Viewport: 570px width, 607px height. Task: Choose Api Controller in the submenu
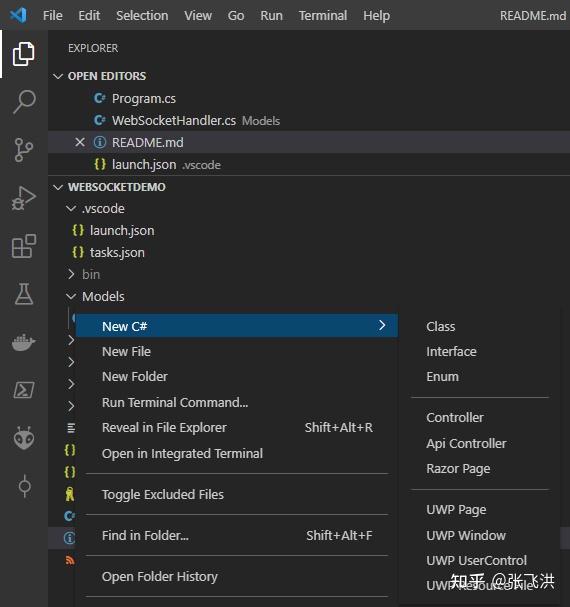(x=466, y=444)
